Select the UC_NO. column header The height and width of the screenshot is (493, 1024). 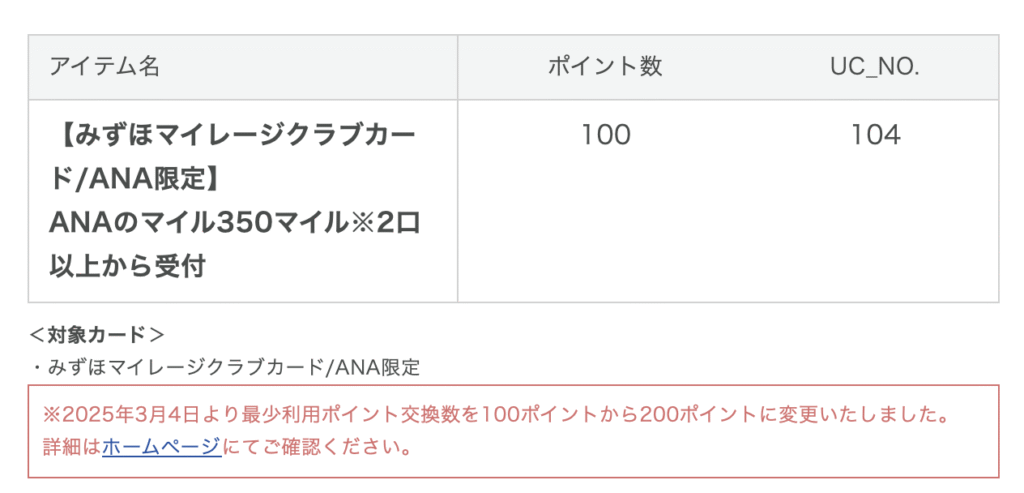pyautogui.click(x=875, y=67)
